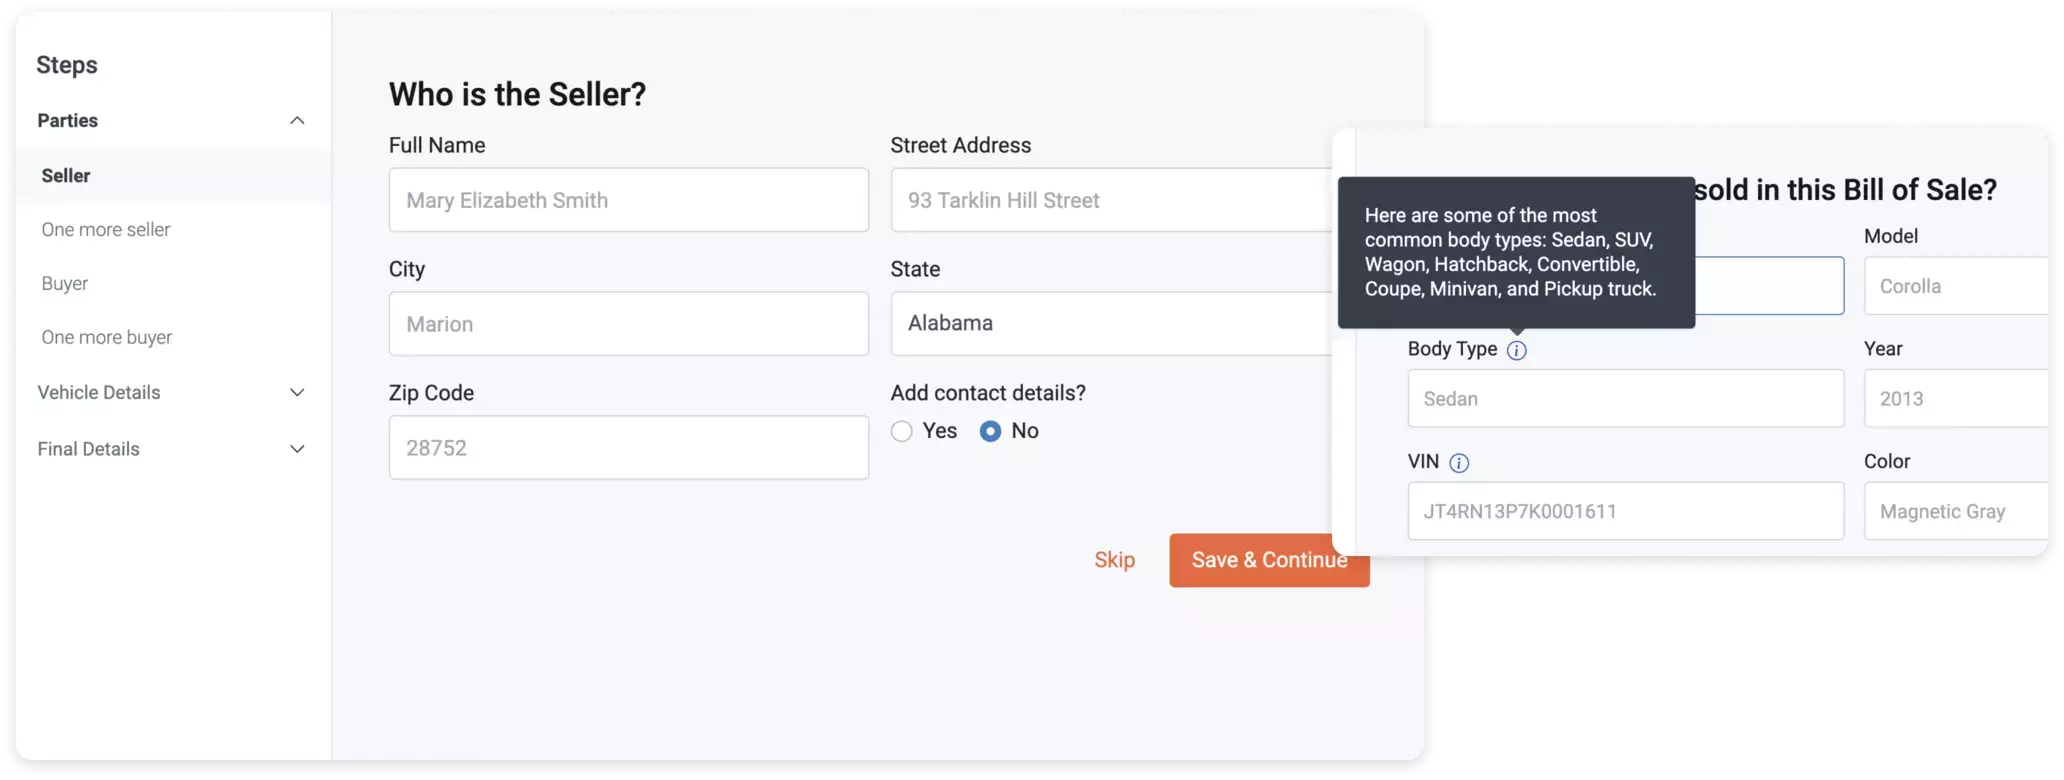Viewport: 2064px width, 780px height.
Task: Click the Full Name input field
Action: click(x=628, y=200)
